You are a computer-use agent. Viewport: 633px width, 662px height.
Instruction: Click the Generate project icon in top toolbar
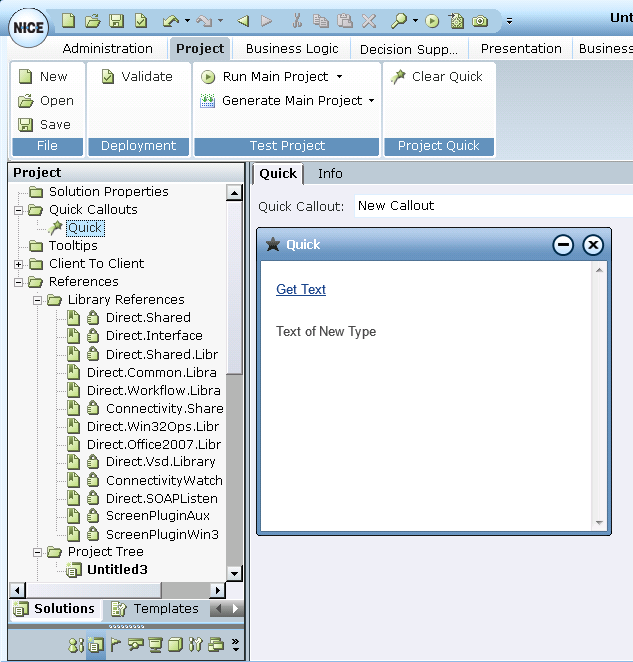coord(456,20)
